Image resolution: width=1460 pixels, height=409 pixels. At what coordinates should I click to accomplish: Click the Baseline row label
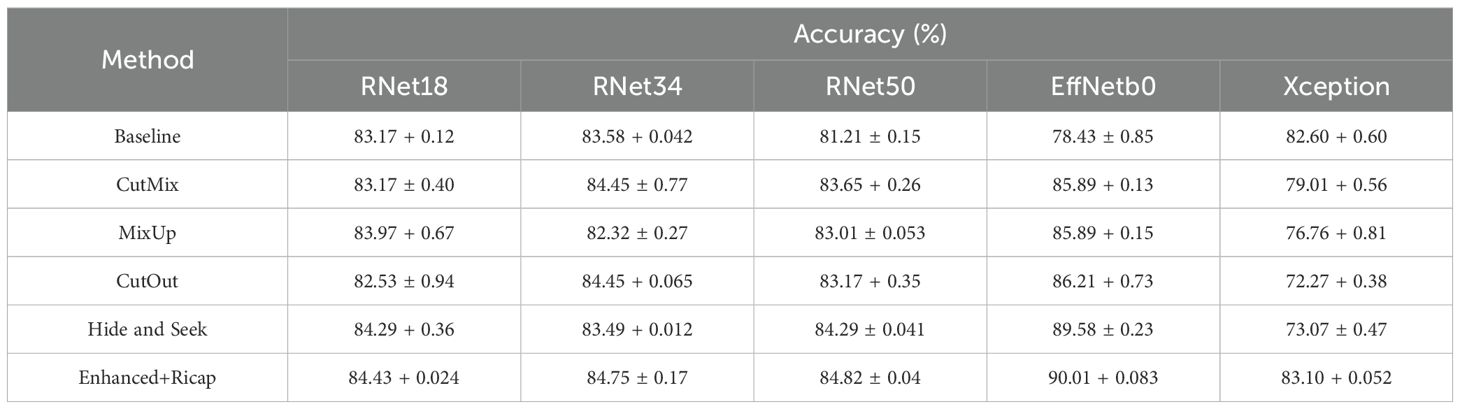pos(148,136)
